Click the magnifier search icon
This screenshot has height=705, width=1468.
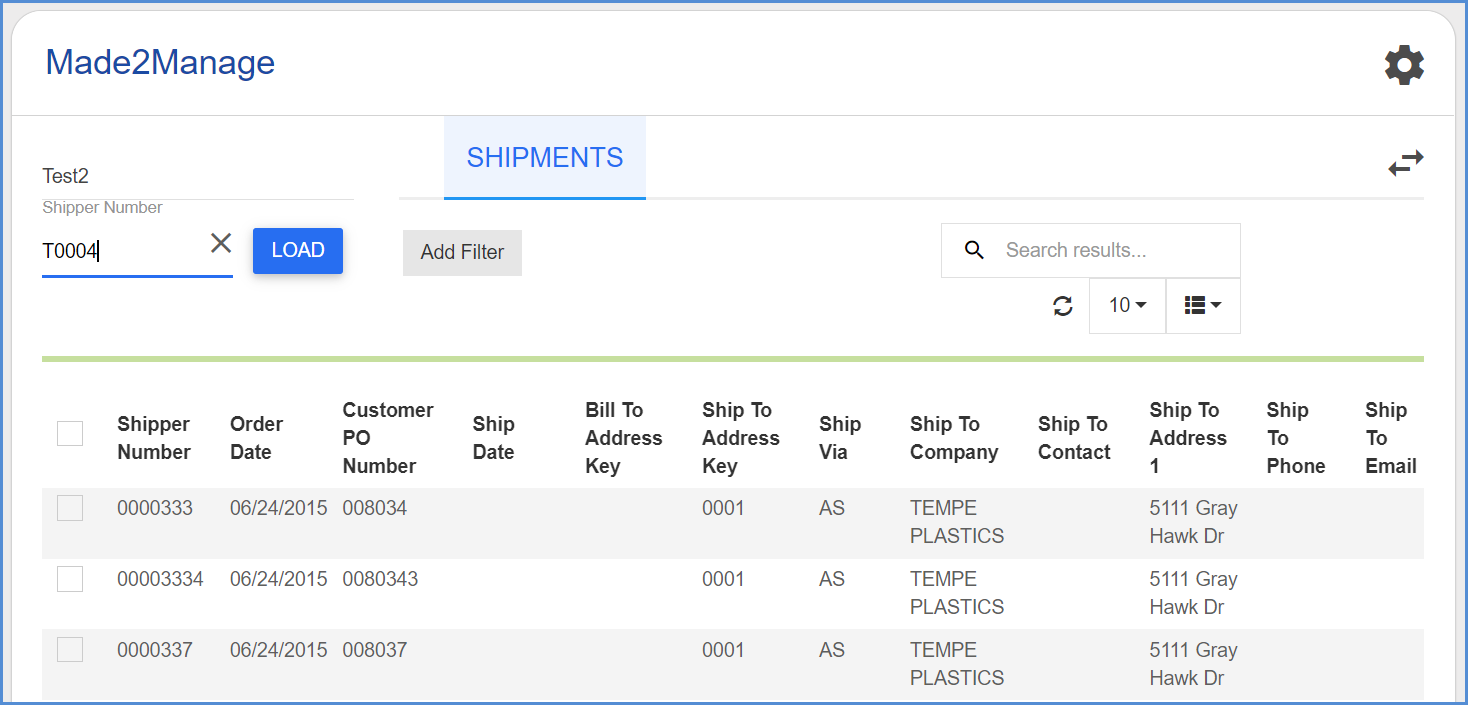pos(974,250)
